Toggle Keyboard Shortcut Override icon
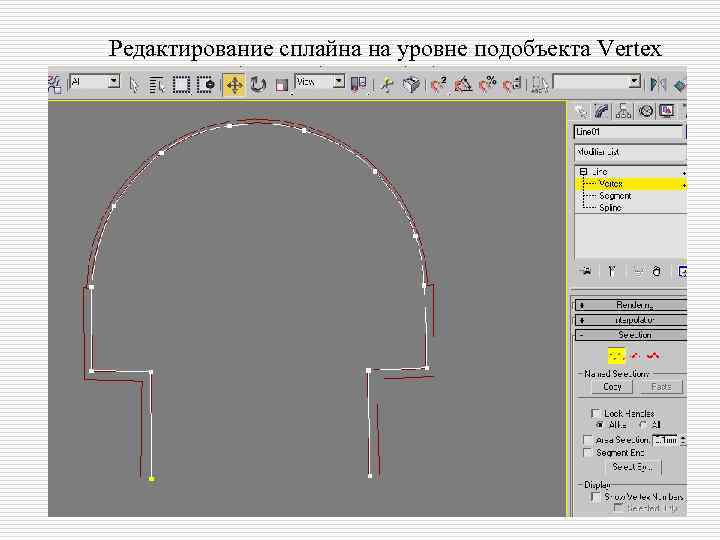The image size is (720, 540). pyautogui.click(x=411, y=85)
